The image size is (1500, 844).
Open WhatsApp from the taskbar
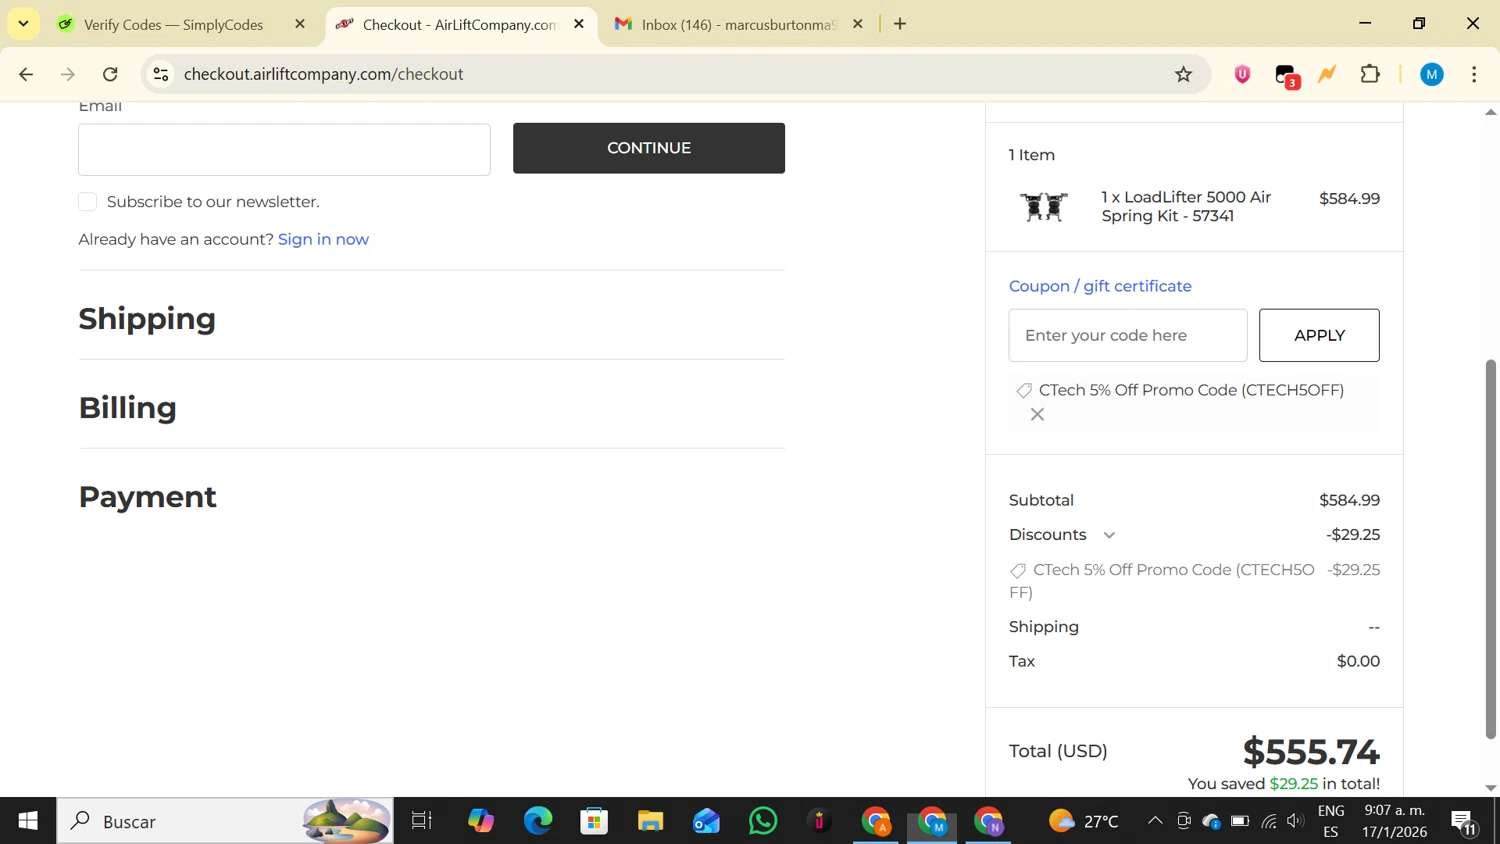763,821
